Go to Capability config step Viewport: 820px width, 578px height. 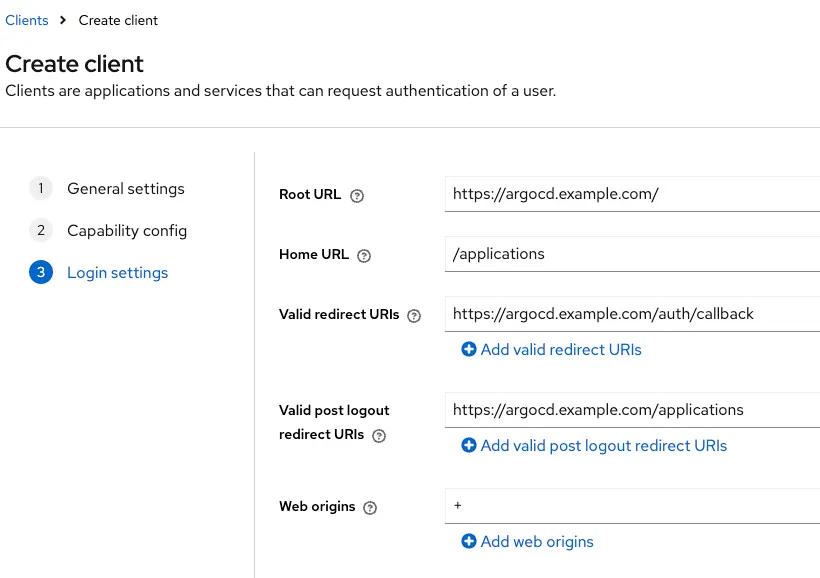click(x=126, y=231)
